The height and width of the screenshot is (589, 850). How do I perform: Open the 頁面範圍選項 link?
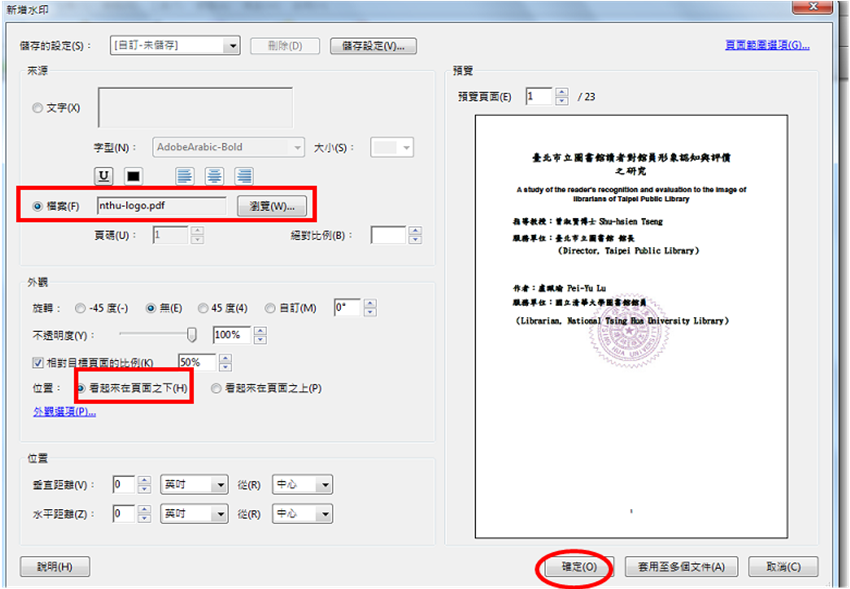[x=766, y=45]
